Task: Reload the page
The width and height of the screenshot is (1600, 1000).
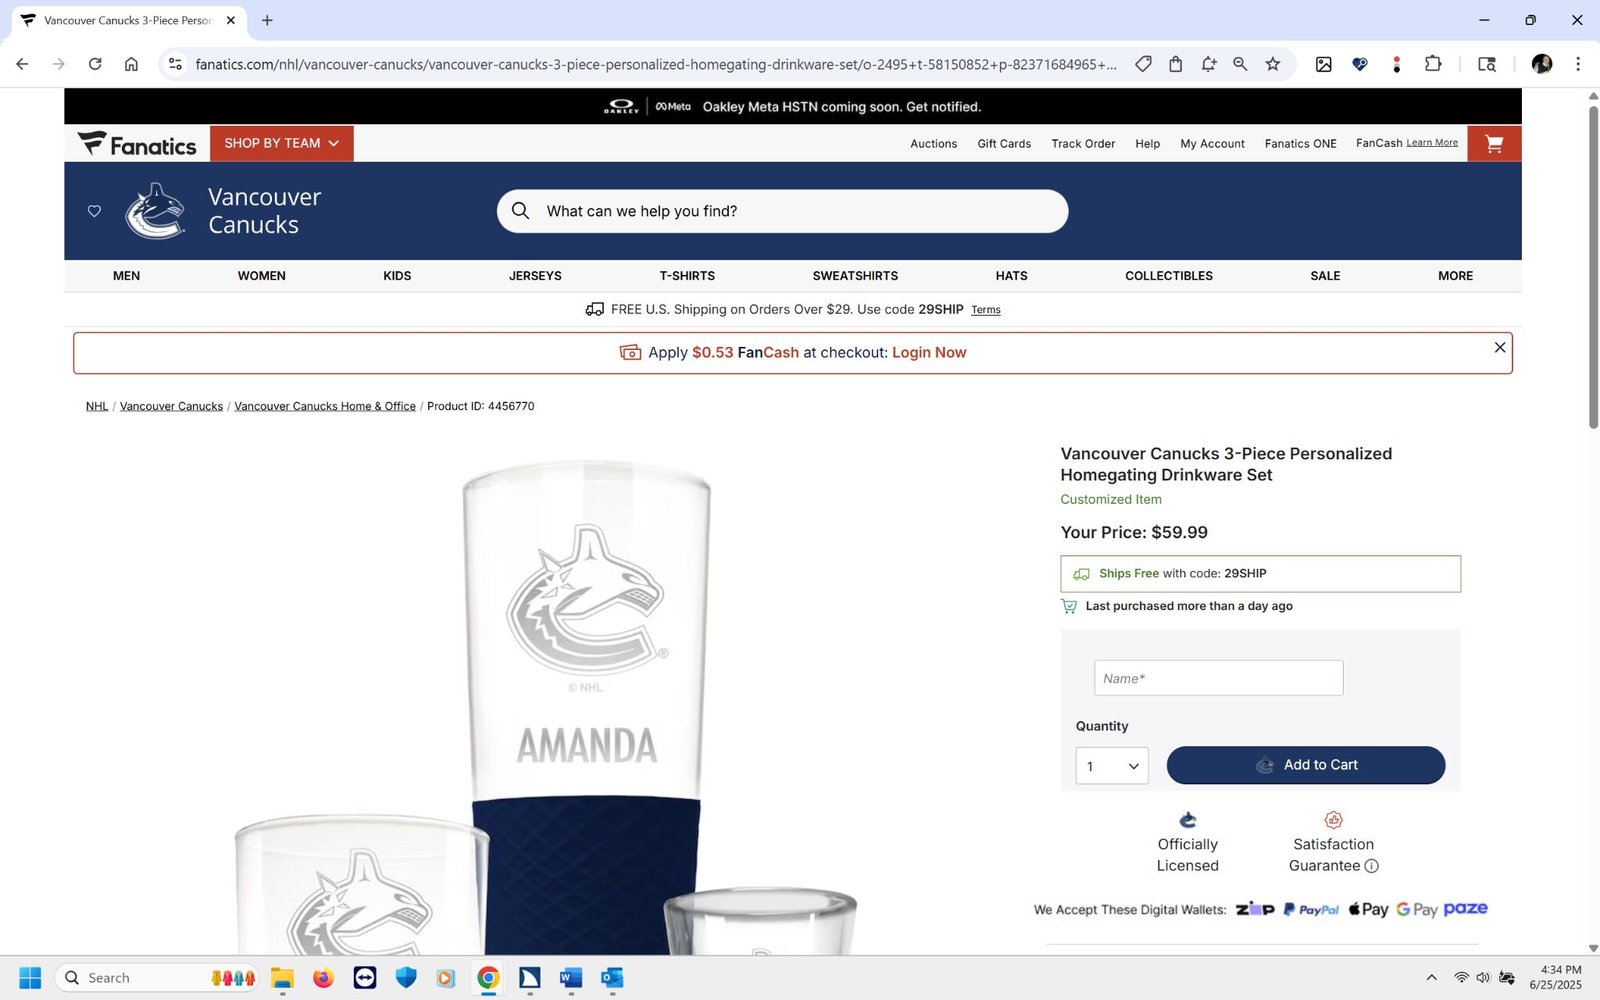Action: [x=95, y=64]
